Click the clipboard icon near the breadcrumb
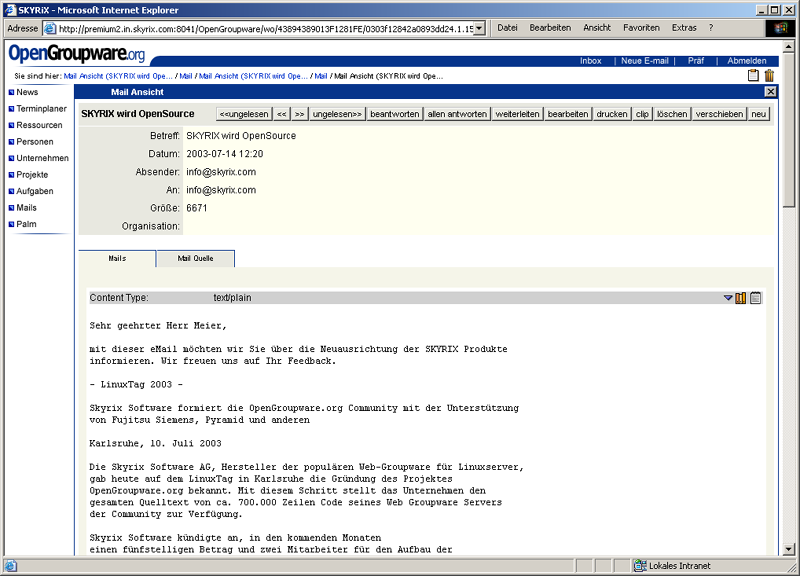Image resolution: width=800 pixels, height=576 pixels. click(x=753, y=76)
